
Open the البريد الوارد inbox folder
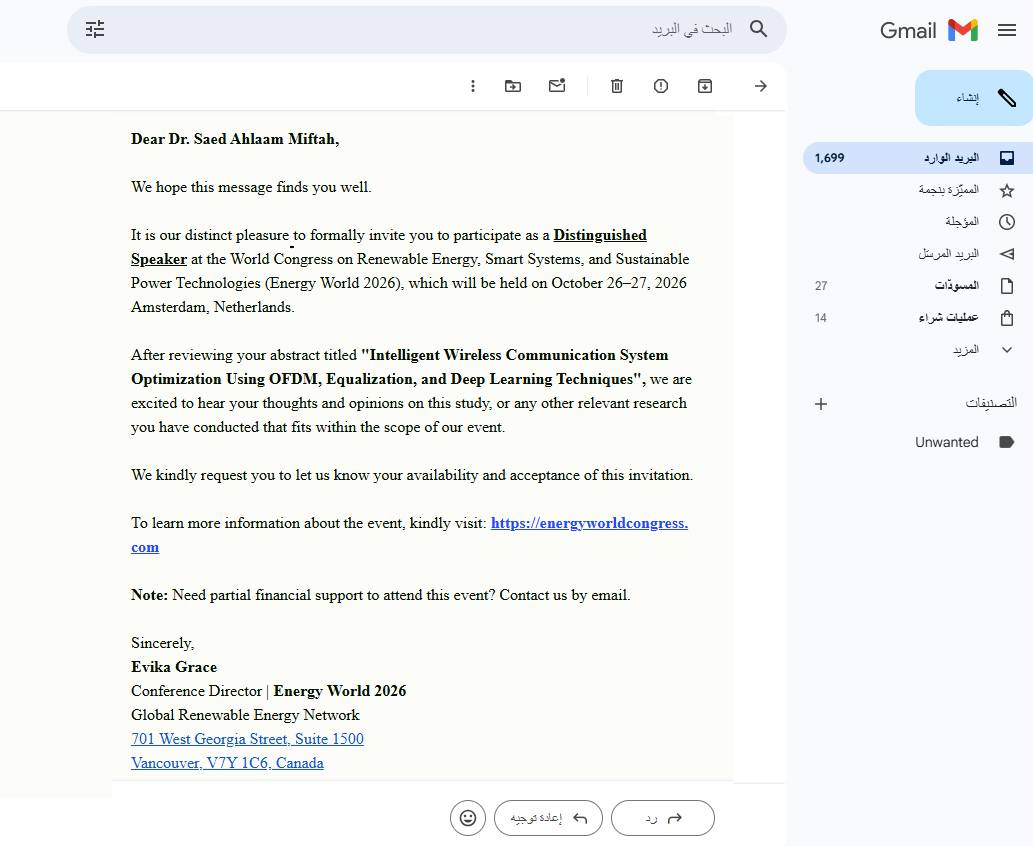click(950, 158)
